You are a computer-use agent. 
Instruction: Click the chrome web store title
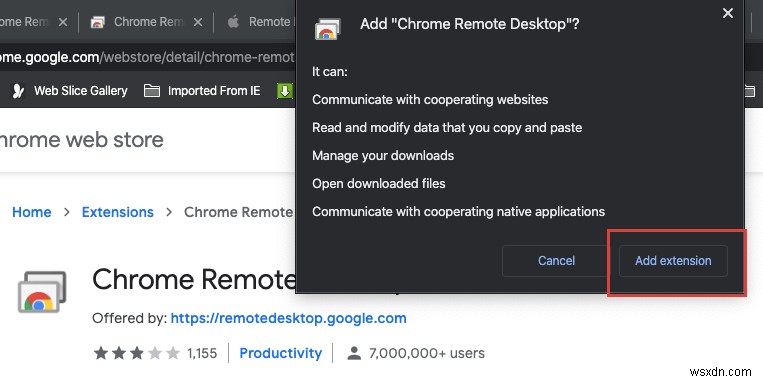pyautogui.click(x=81, y=140)
